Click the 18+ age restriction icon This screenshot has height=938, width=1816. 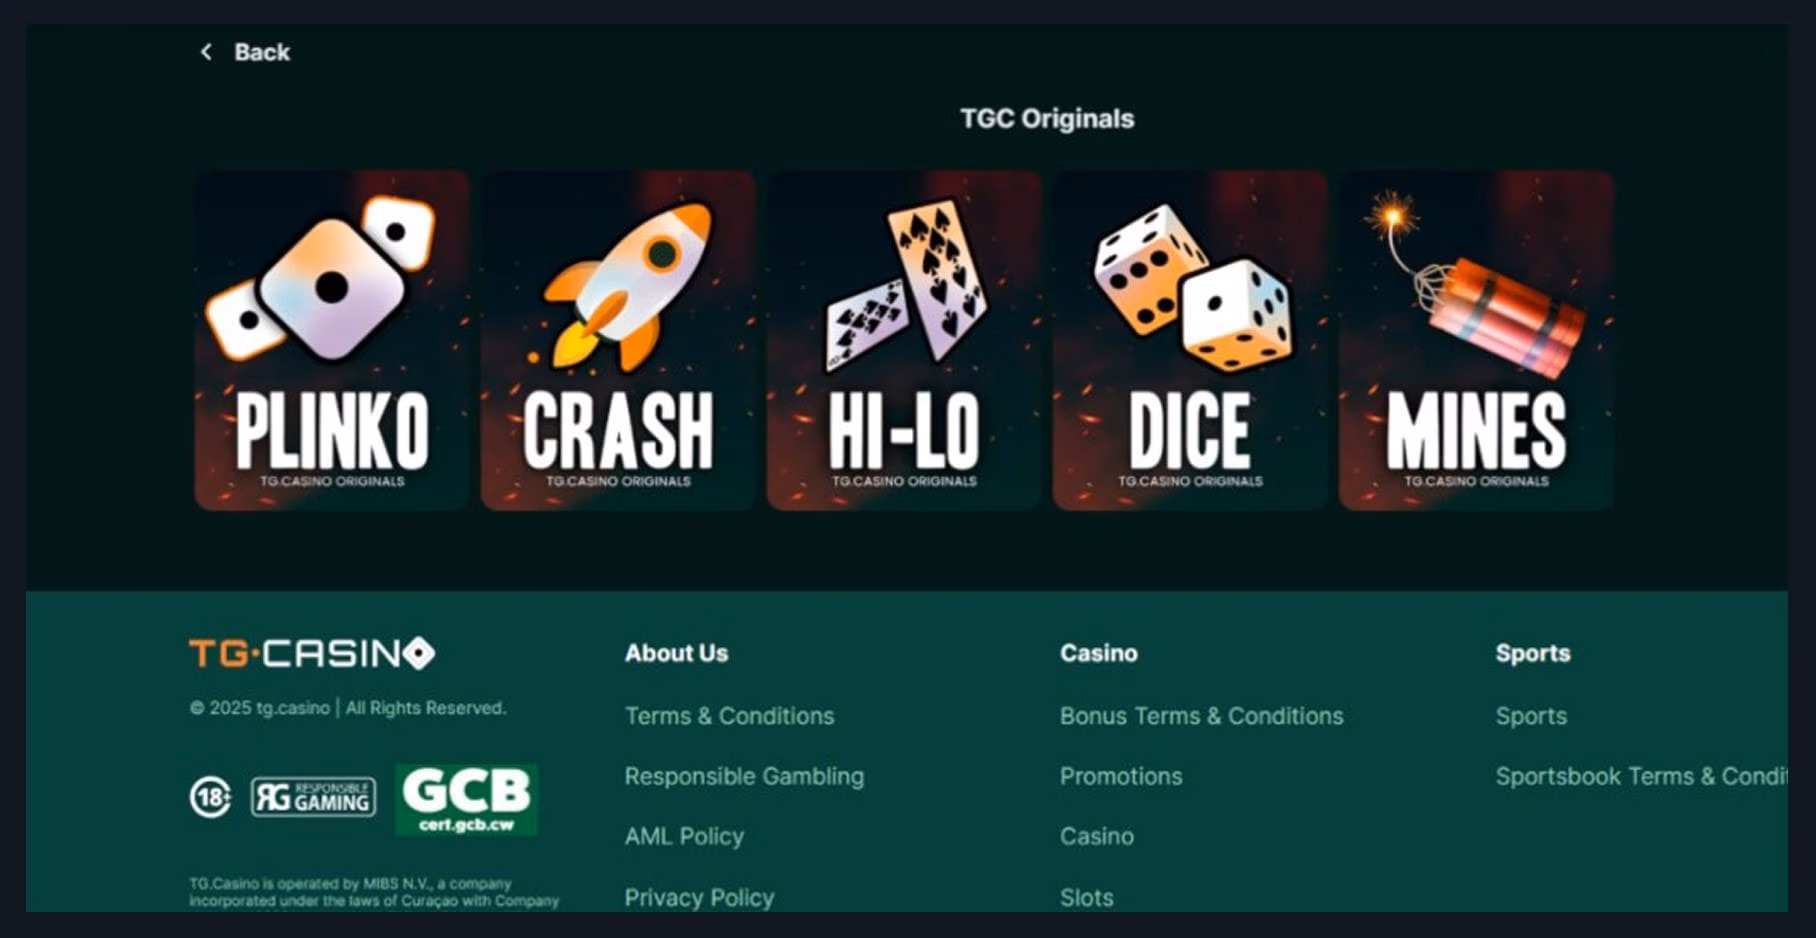coord(210,797)
